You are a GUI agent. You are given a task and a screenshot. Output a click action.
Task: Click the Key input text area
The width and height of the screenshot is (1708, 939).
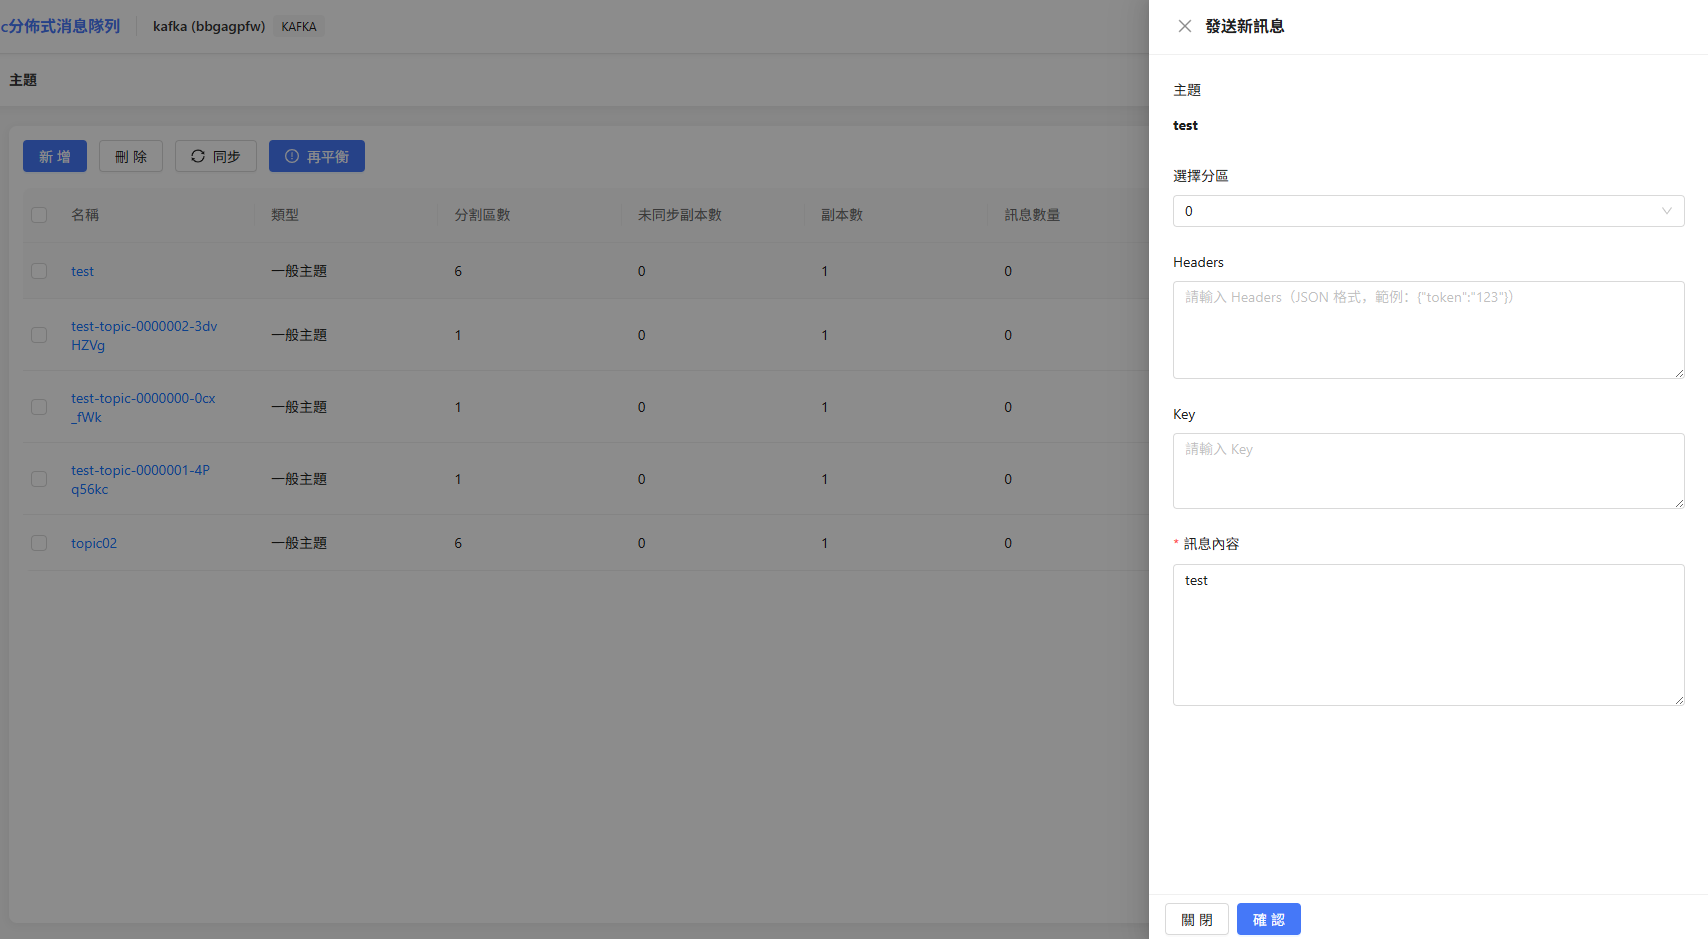click(1428, 471)
